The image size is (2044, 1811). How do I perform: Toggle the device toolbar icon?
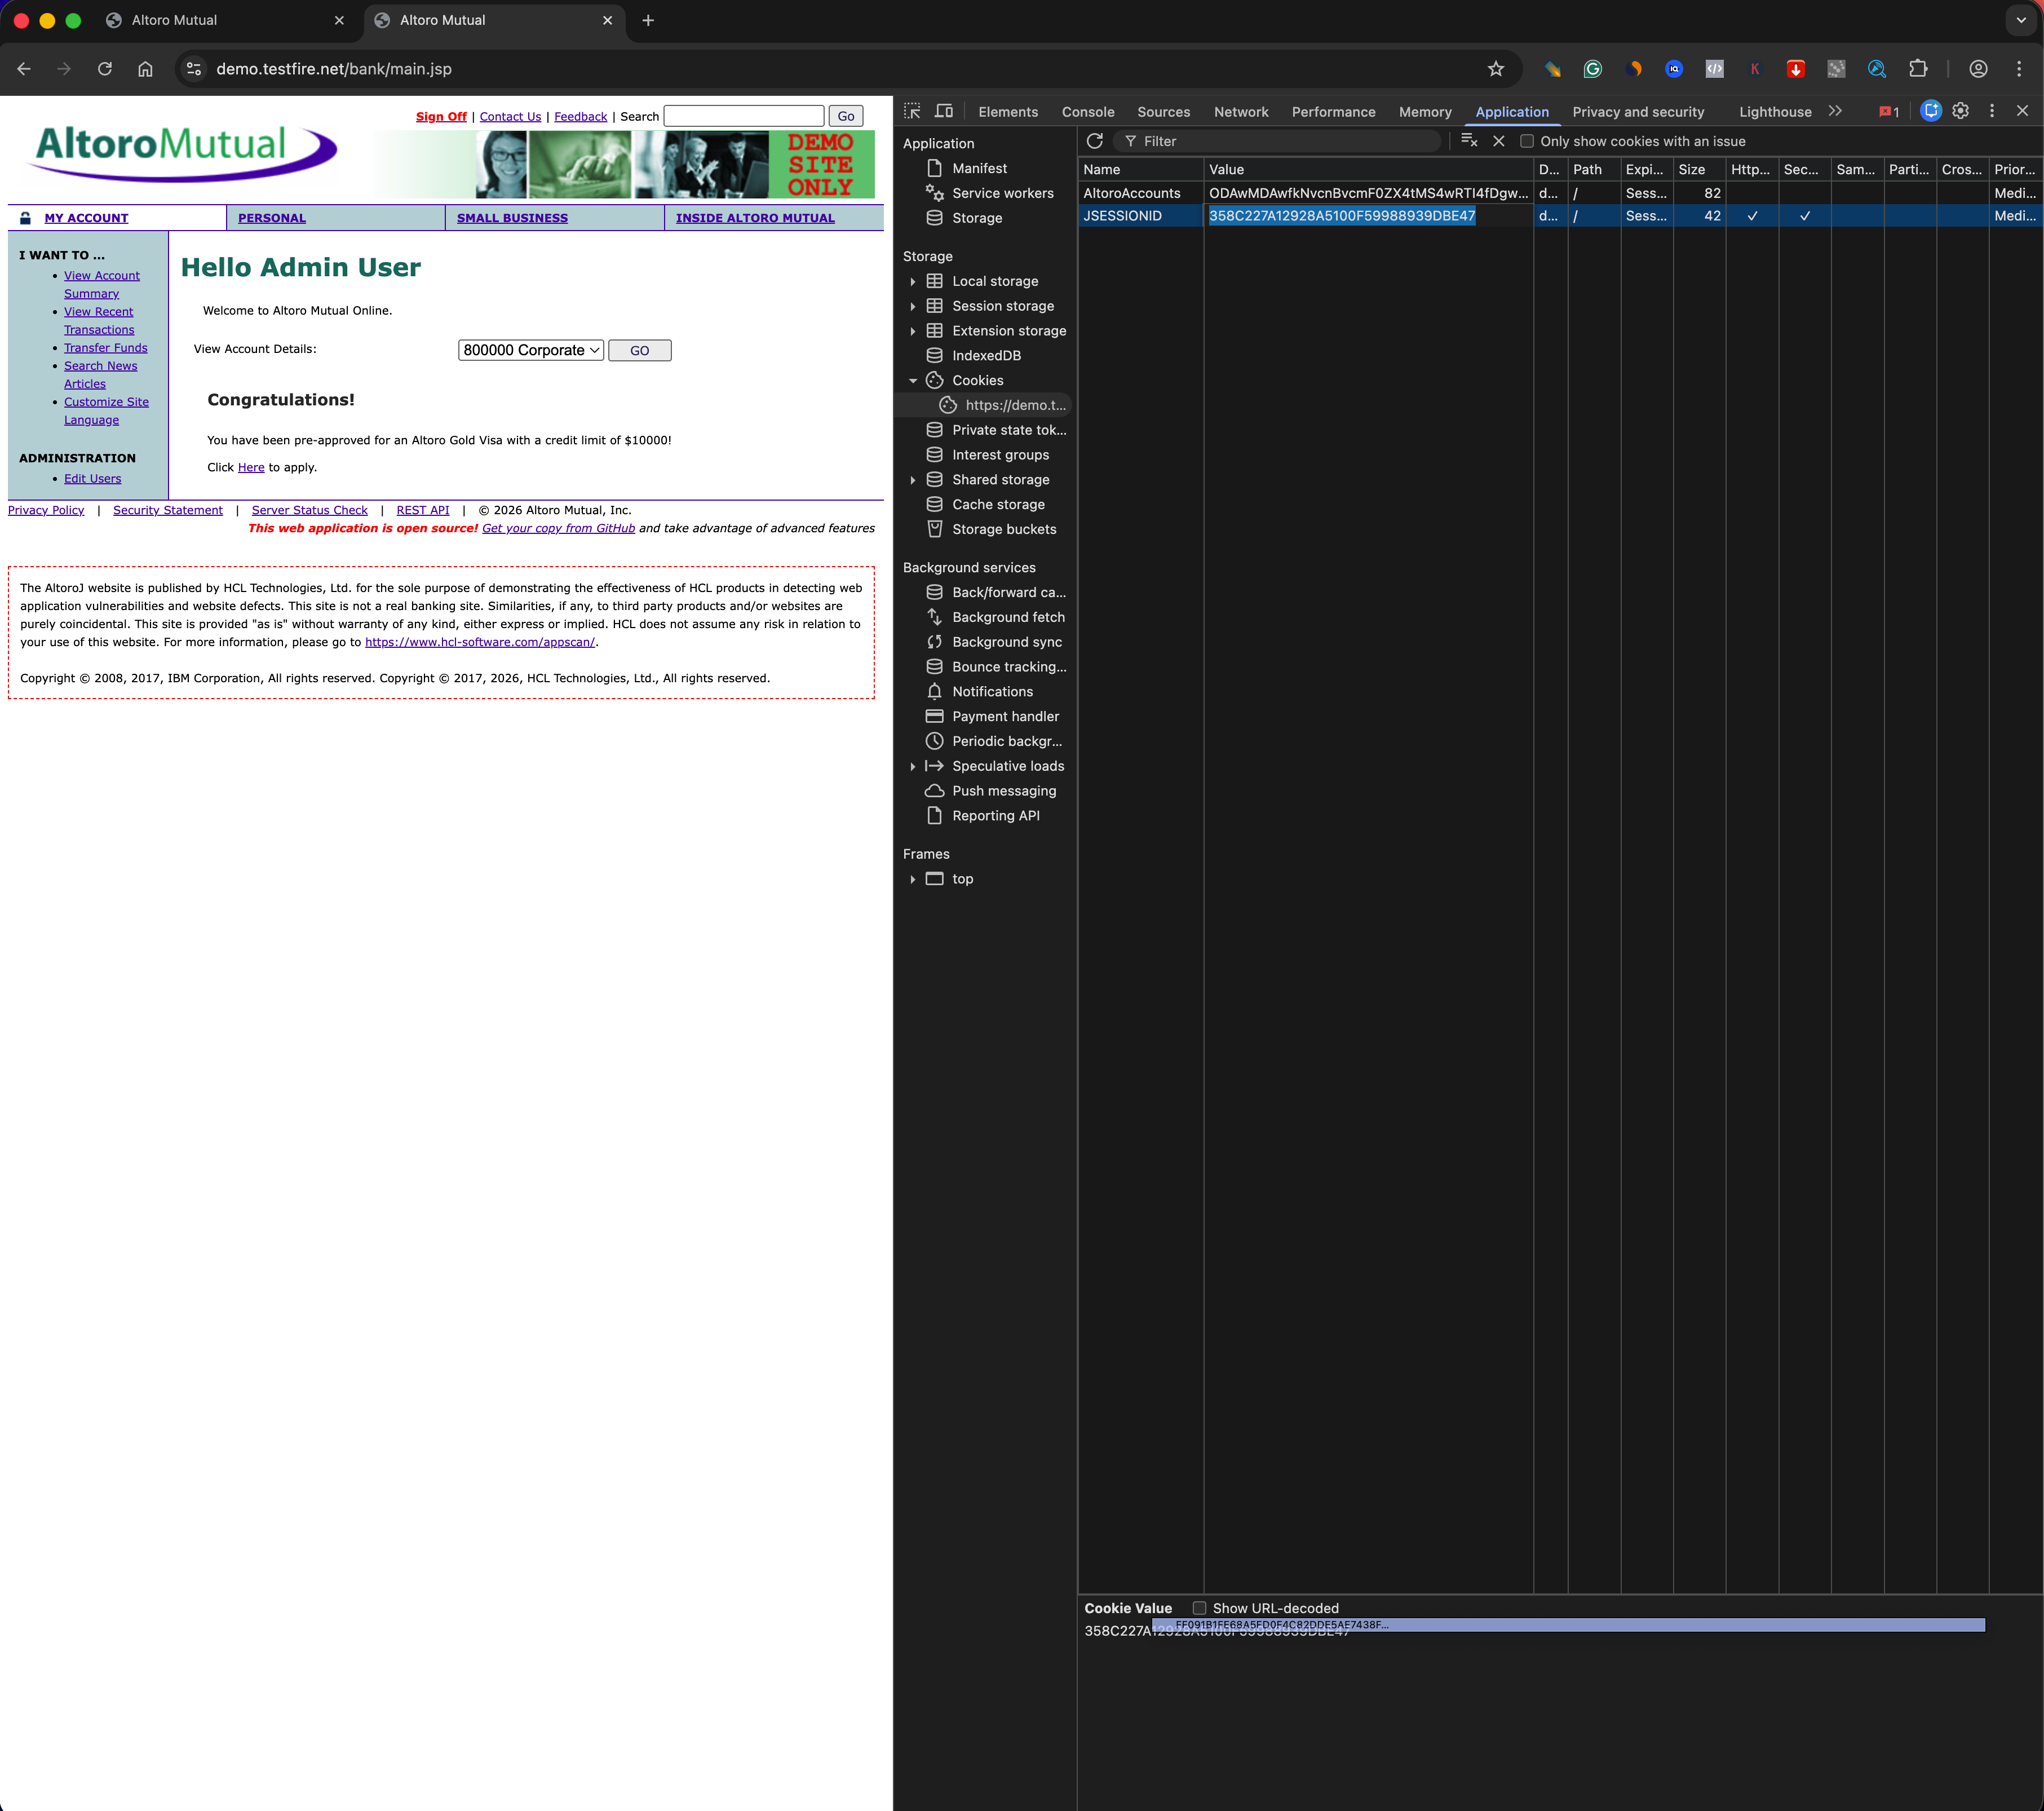point(943,111)
